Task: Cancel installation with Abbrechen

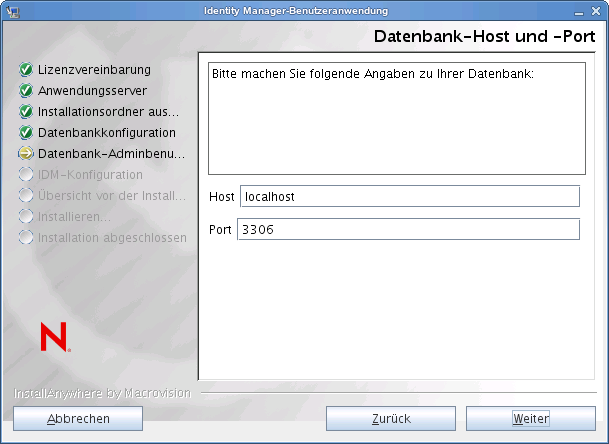Action: [78, 418]
